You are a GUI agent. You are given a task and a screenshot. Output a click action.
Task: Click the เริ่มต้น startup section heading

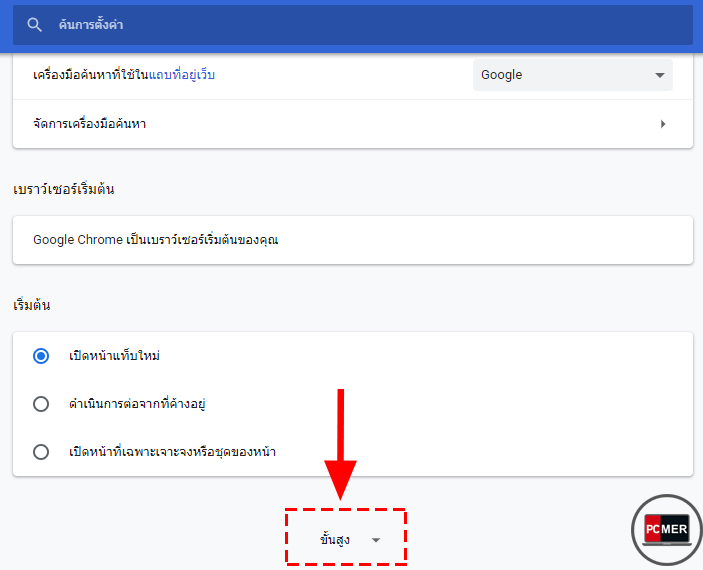pyautogui.click(x=32, y=305)
